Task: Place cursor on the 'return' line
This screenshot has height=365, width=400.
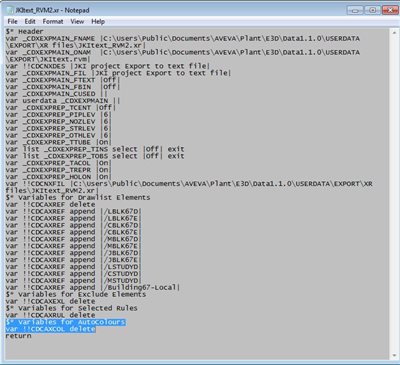Action: [x=18, y=336]
